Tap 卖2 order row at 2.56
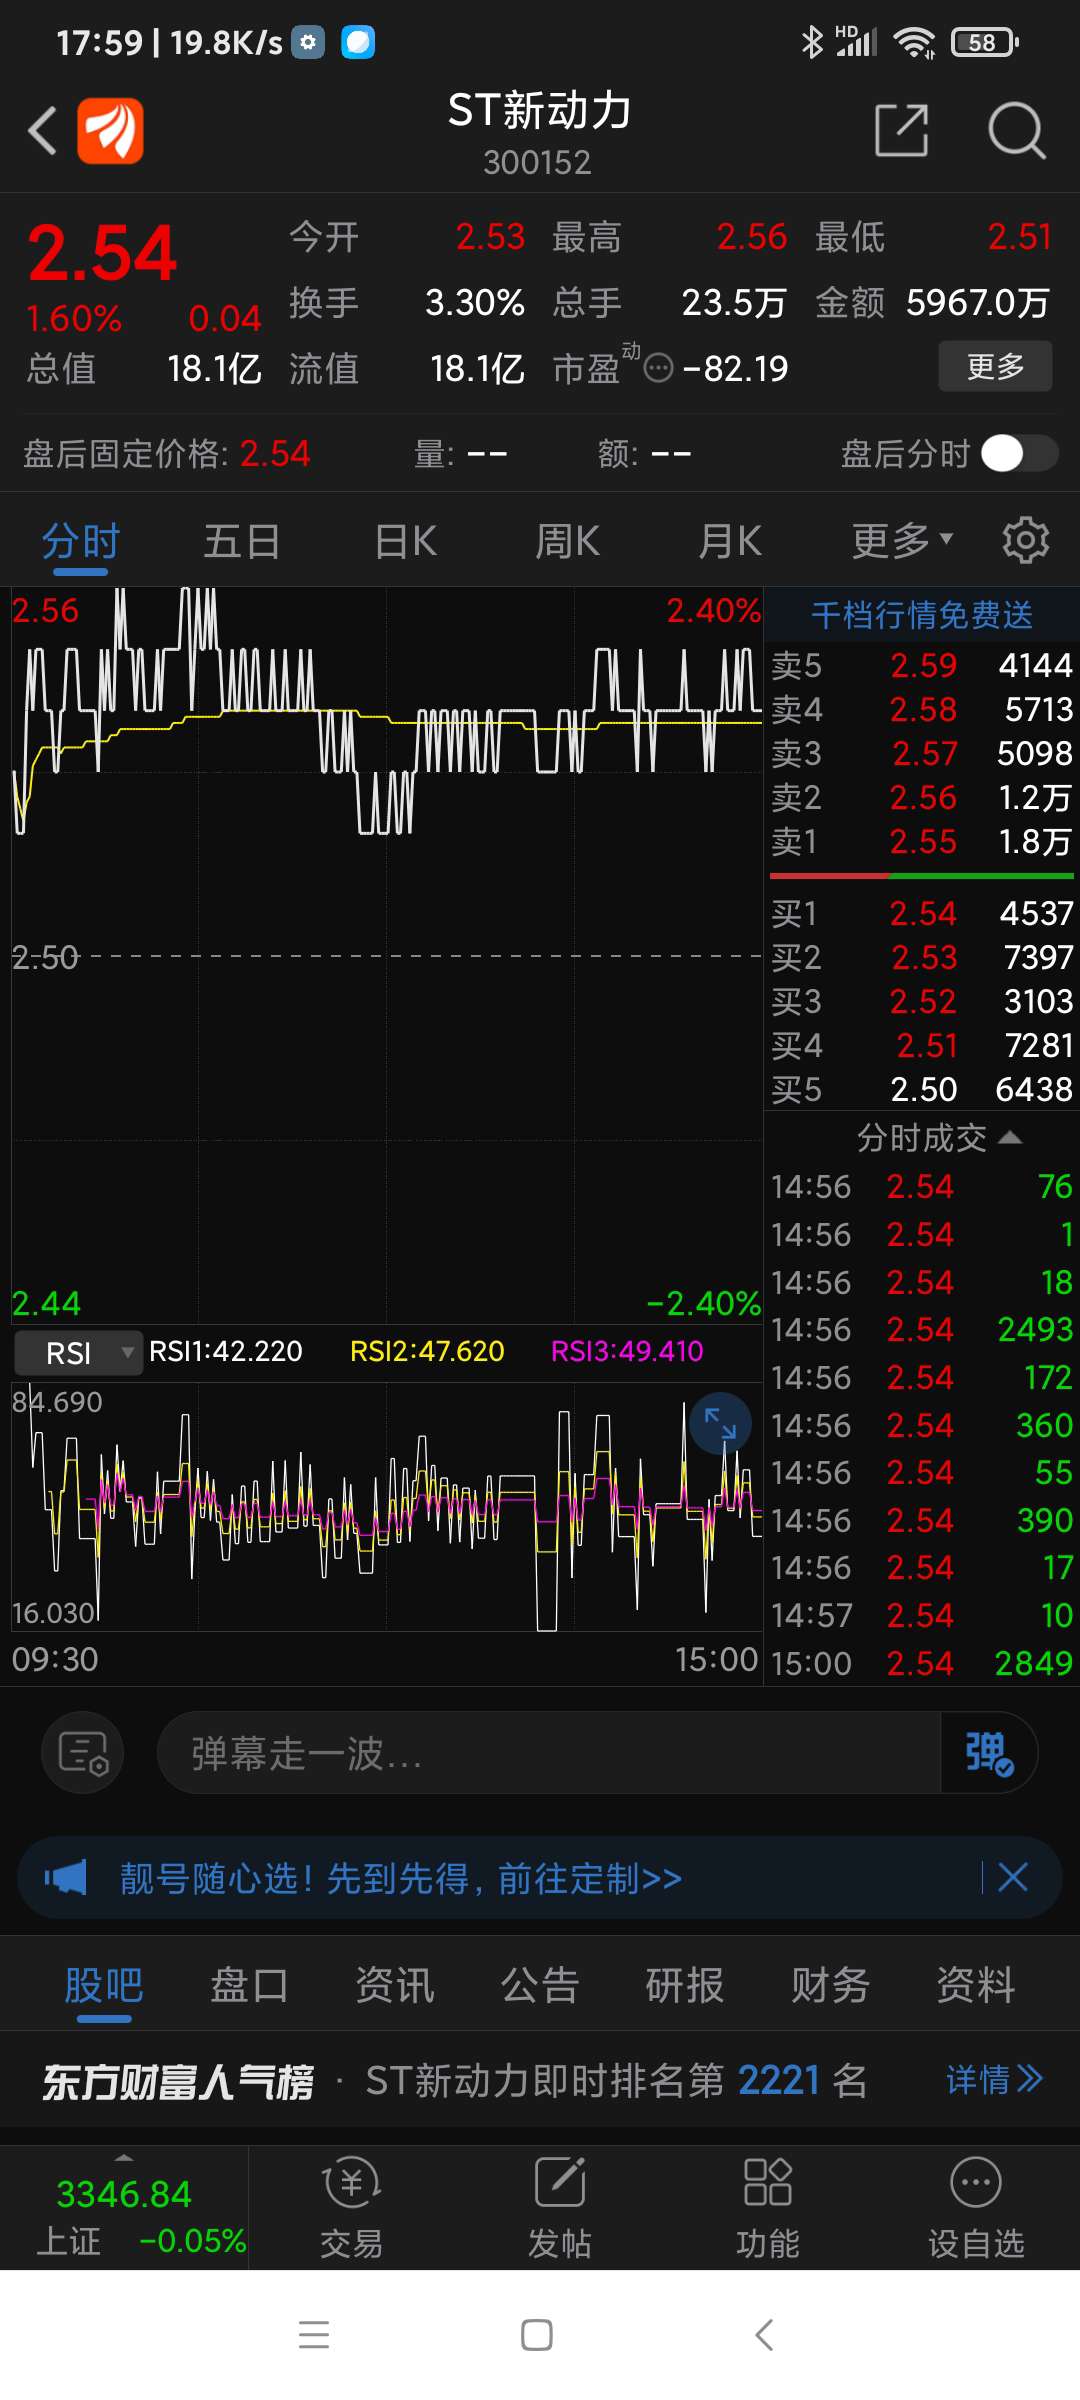The height and width of the screenshot is (2400, 1080). [x=922, y=797]
